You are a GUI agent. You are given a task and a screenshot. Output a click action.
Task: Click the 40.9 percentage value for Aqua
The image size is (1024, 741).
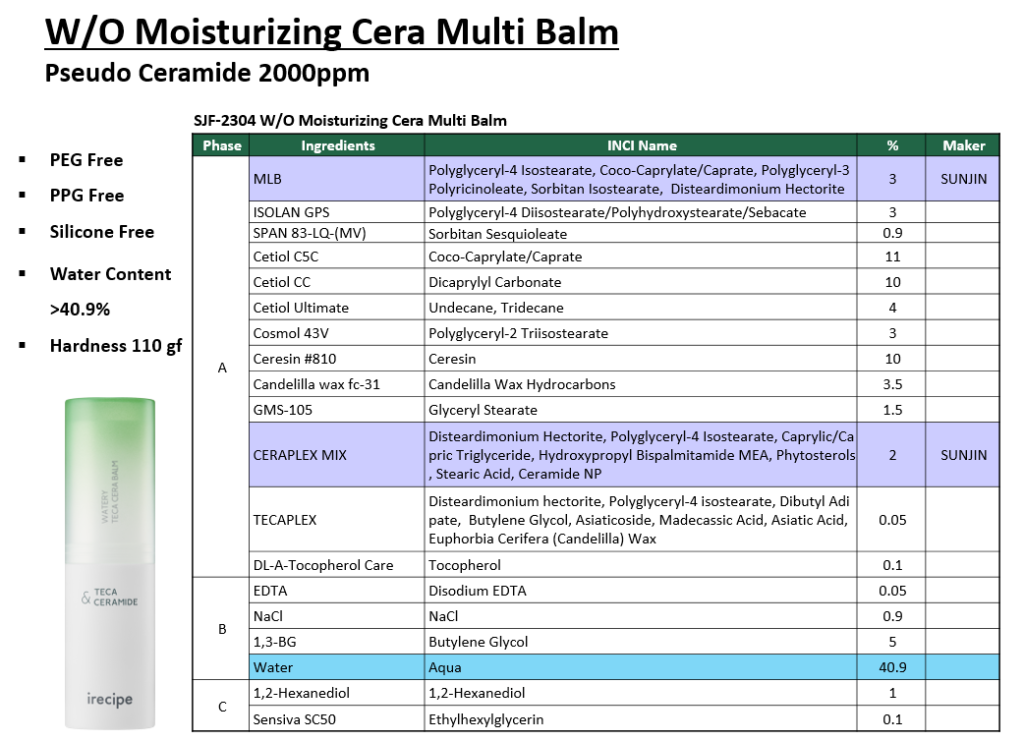pos(892,667)
